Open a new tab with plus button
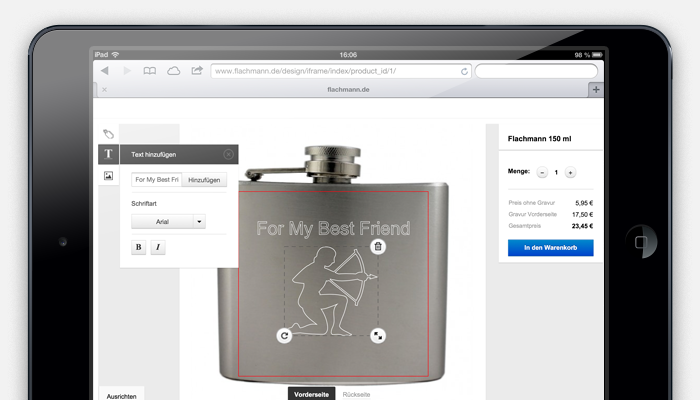This screenshot has width=700, height=400. point(596,90)
